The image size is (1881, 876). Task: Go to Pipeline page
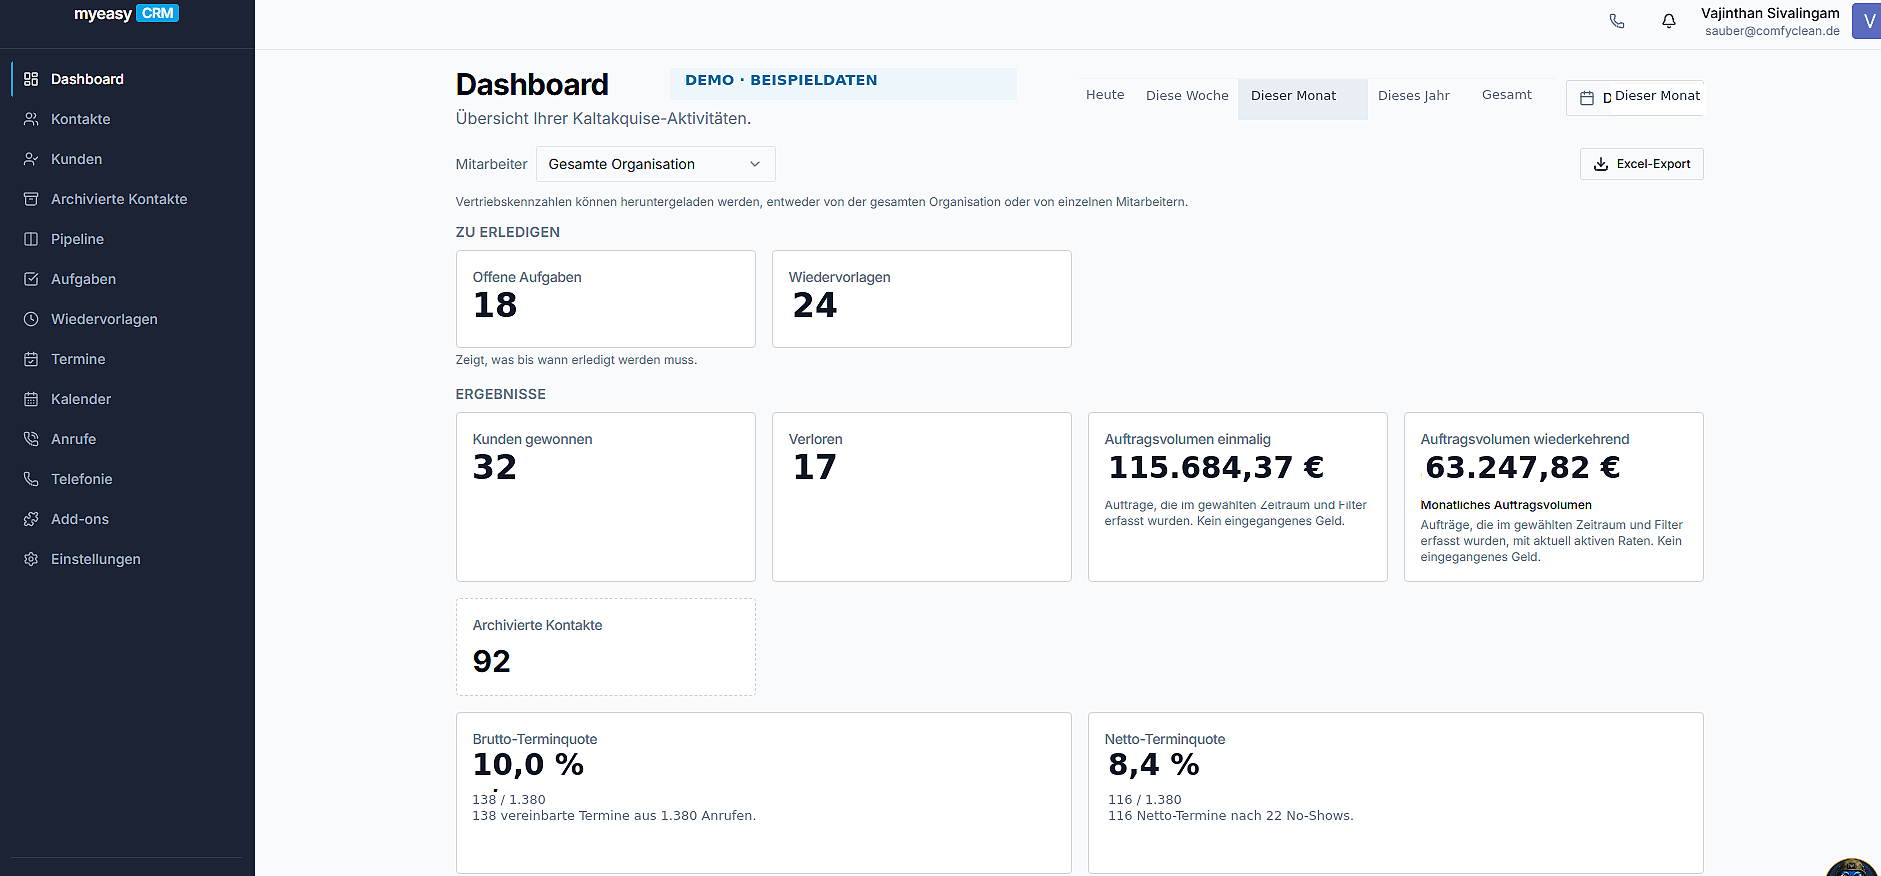127,239
